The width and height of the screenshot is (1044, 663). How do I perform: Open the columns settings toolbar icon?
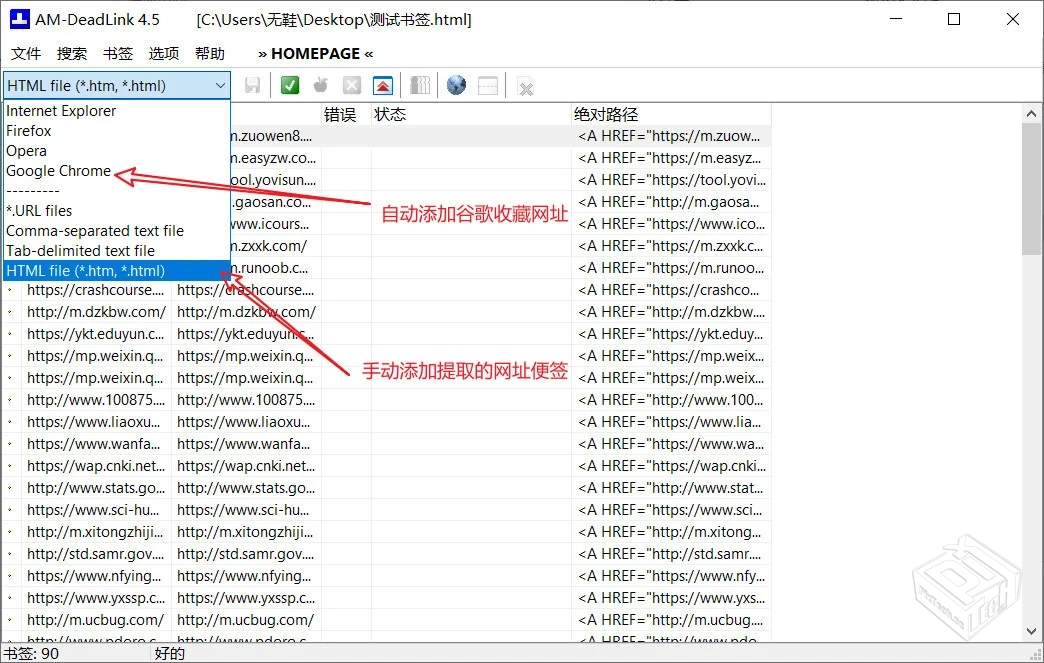[x=419, y=85]
